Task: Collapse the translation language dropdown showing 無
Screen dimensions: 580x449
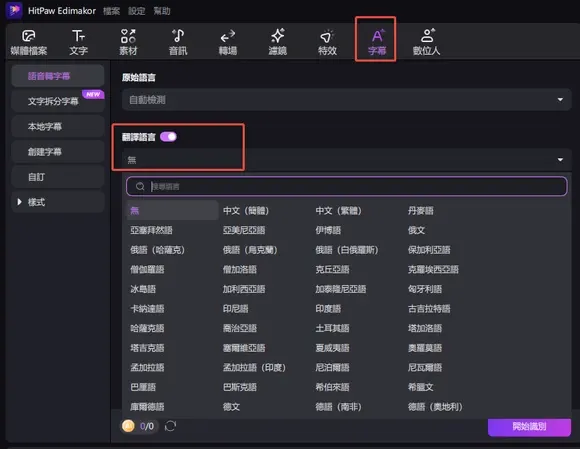Action: (x=347, y=160)
